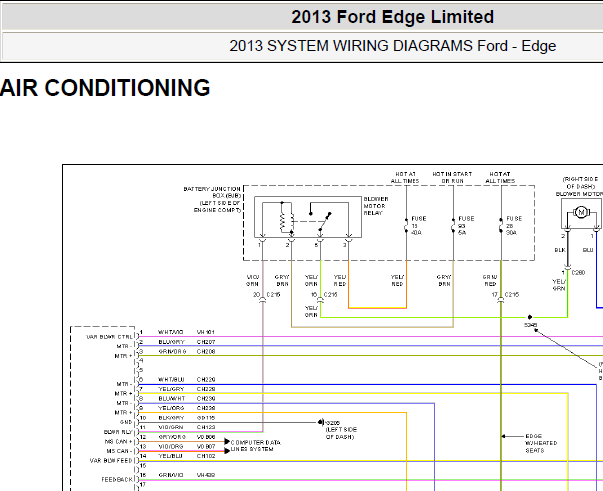Select "2013 SYSTEM WIRING DIAGRAMS Ford - Edge" subtitle
Screen dimensions: 603x491
coord(393,46)
